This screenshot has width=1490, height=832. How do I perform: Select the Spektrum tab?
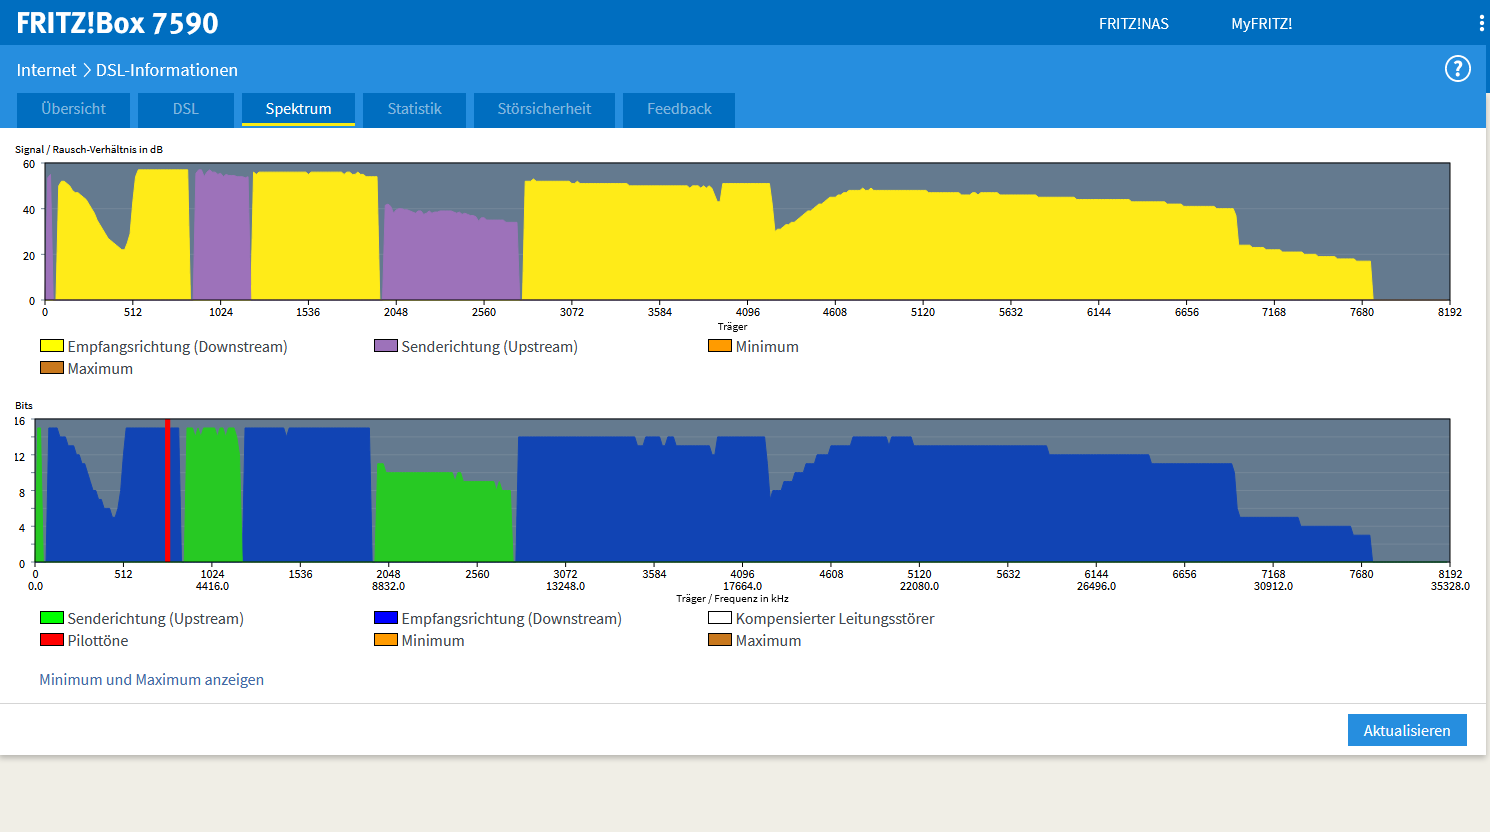click(x=298, y=109)
